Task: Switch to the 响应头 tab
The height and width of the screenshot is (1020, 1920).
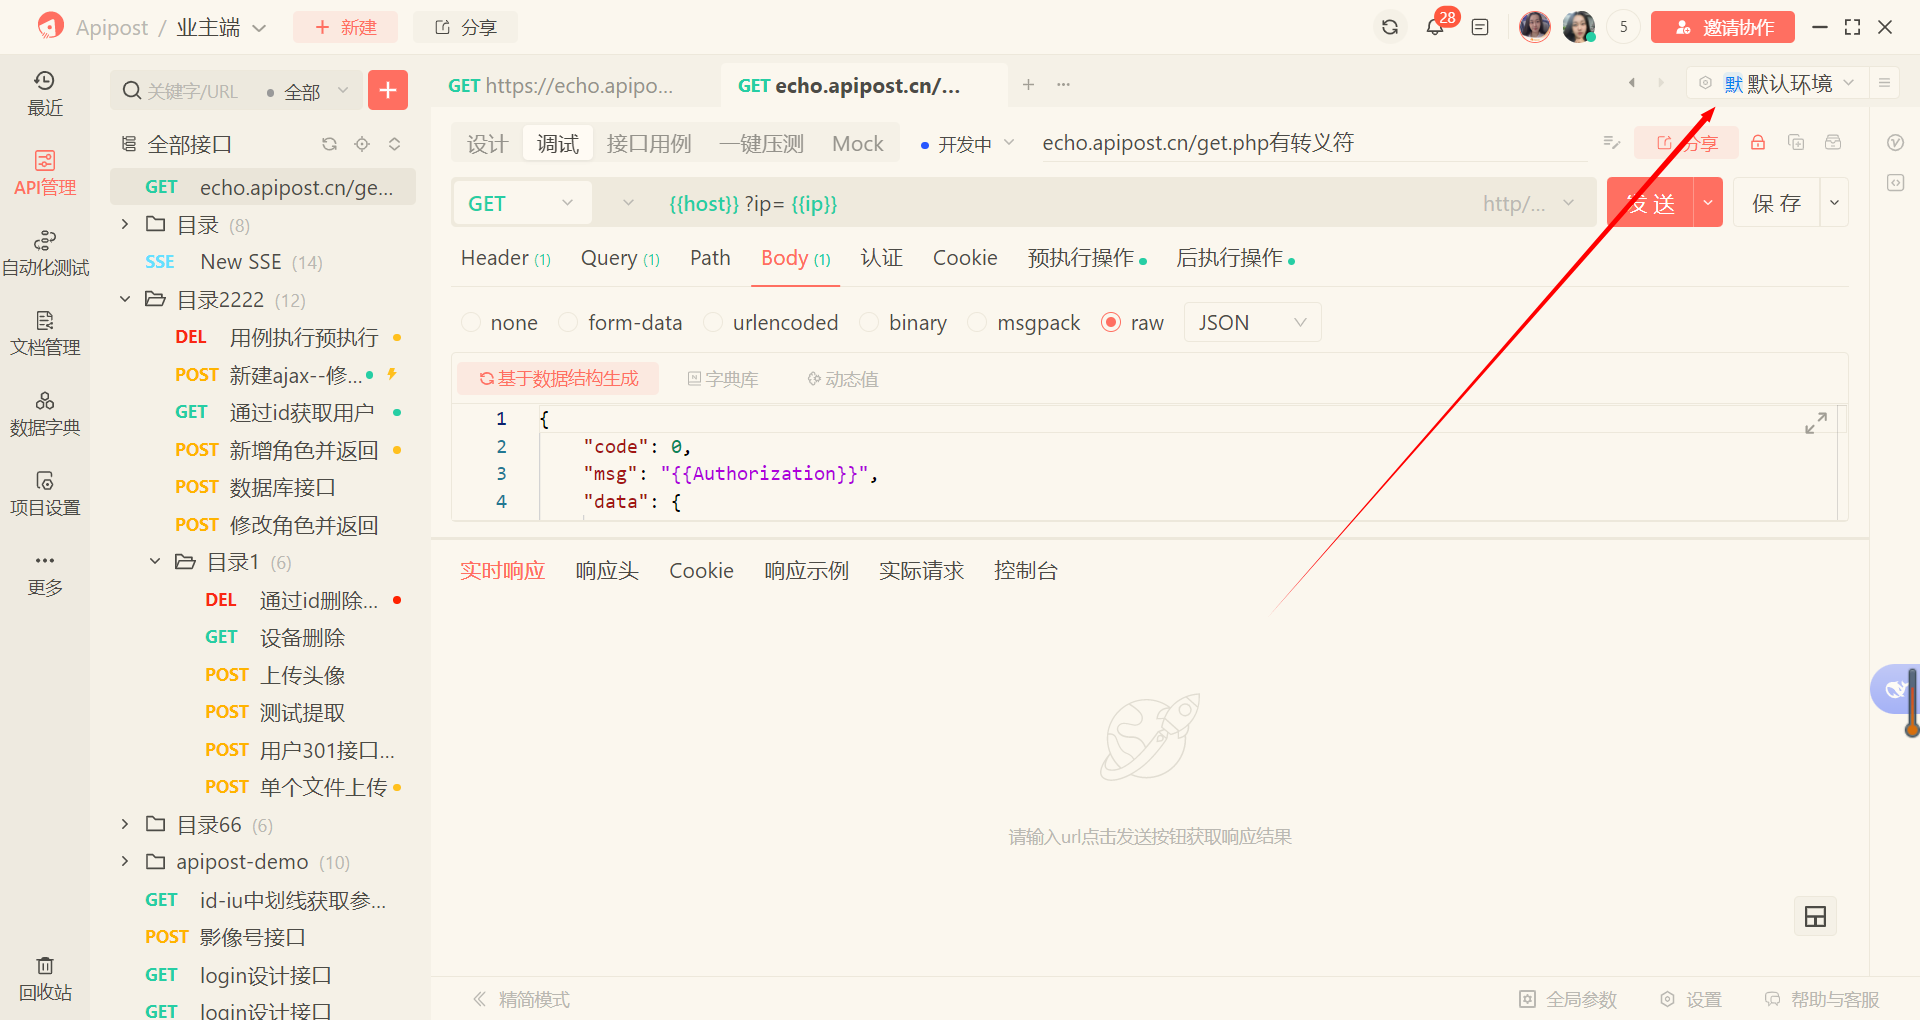Action: click(x=607, y=570)
